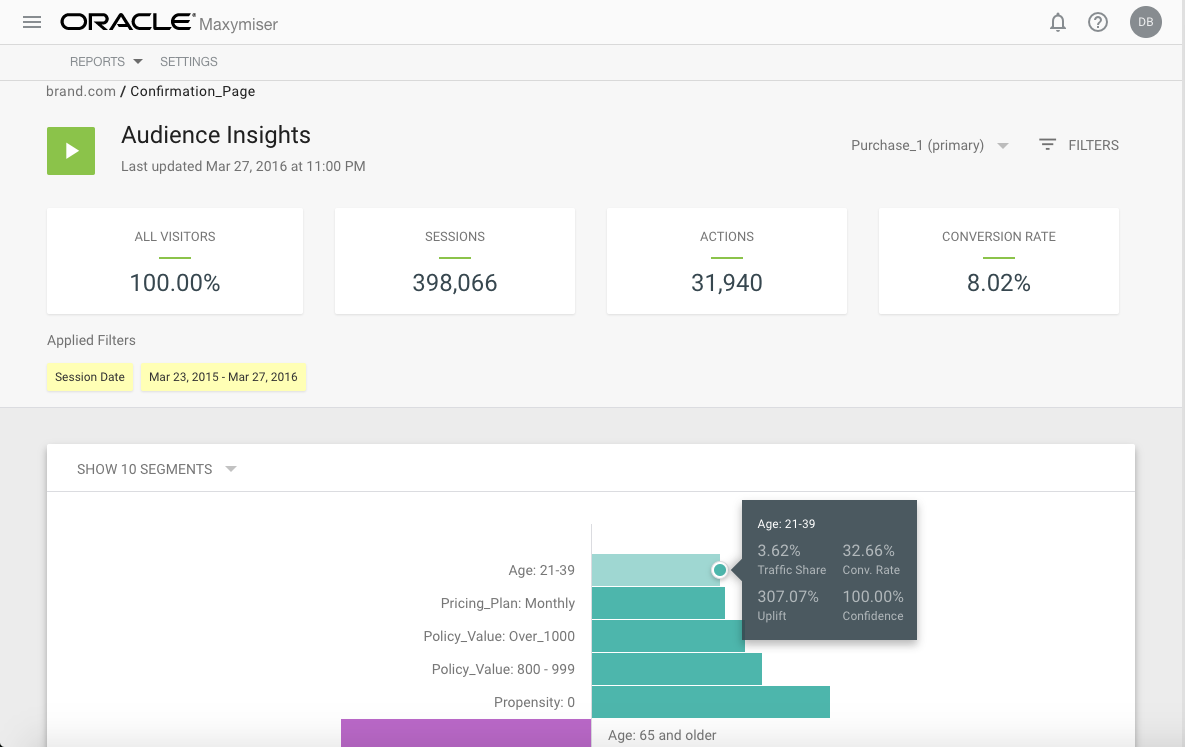1185x747 pixels.
Task: Open the help question mark icon
Action: (x=1097, y=22)
